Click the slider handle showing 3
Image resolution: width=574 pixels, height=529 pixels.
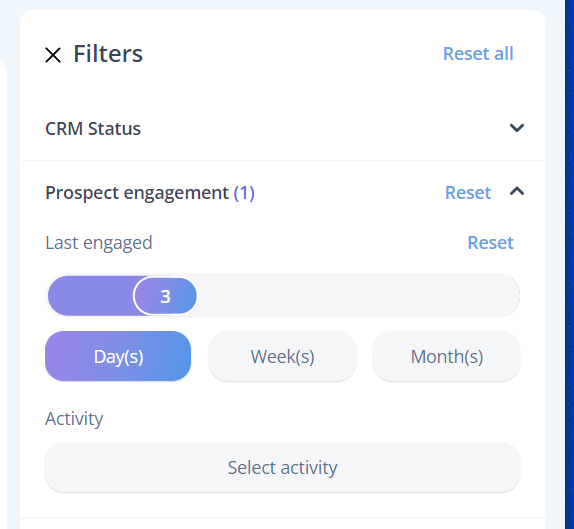[x=165, y=296]
